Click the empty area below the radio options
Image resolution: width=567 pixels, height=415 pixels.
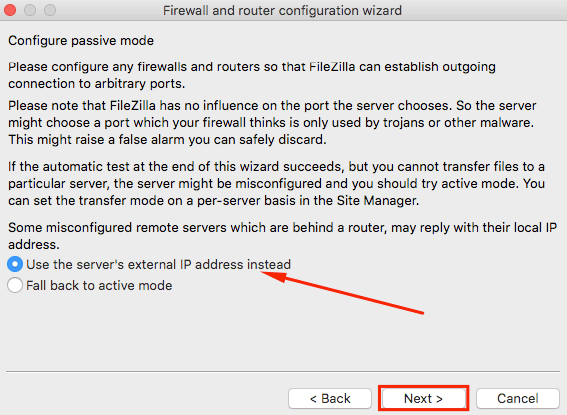[x=283, y=333]
